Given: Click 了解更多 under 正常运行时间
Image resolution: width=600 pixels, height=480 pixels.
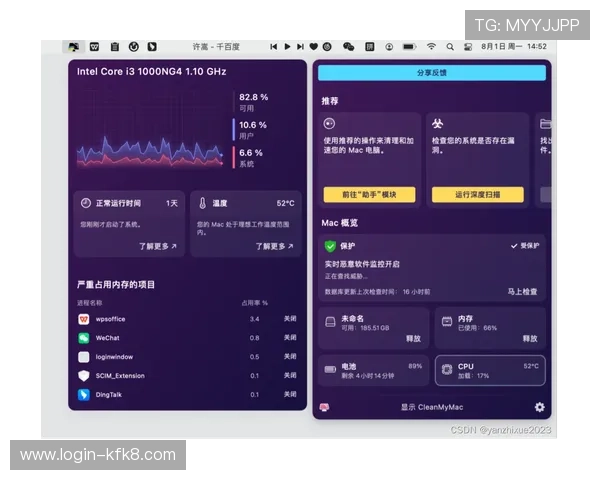Looking at the screenshot, I should click(x=158, y=246).
